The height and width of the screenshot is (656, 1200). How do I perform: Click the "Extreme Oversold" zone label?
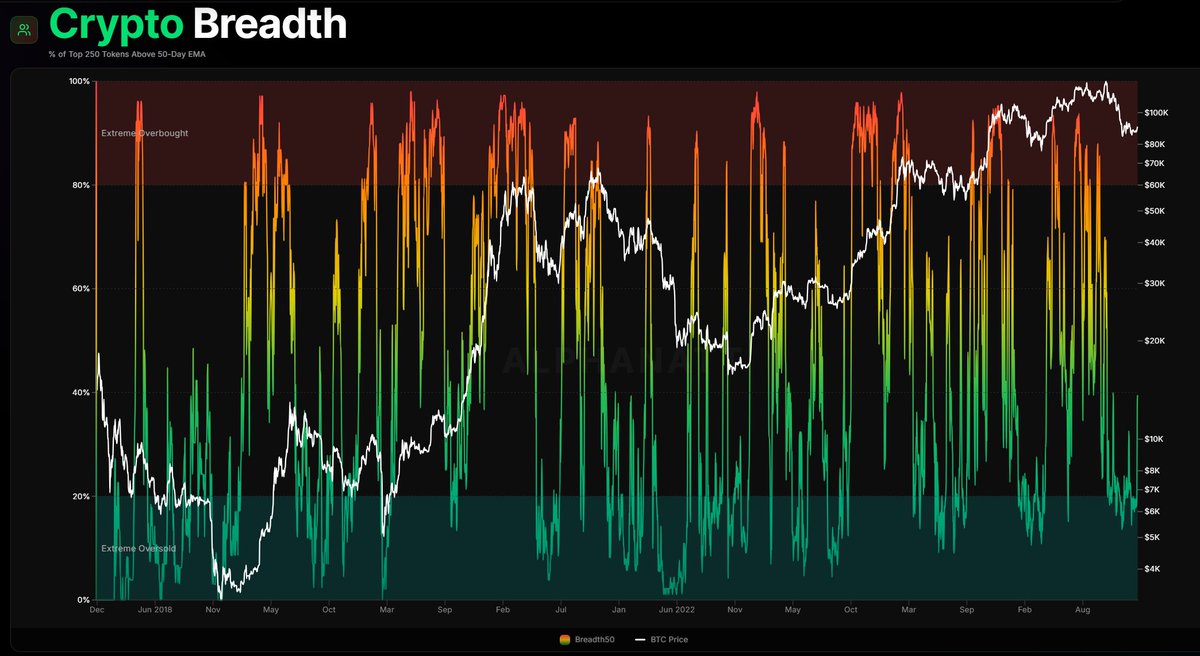pos(139,548)
